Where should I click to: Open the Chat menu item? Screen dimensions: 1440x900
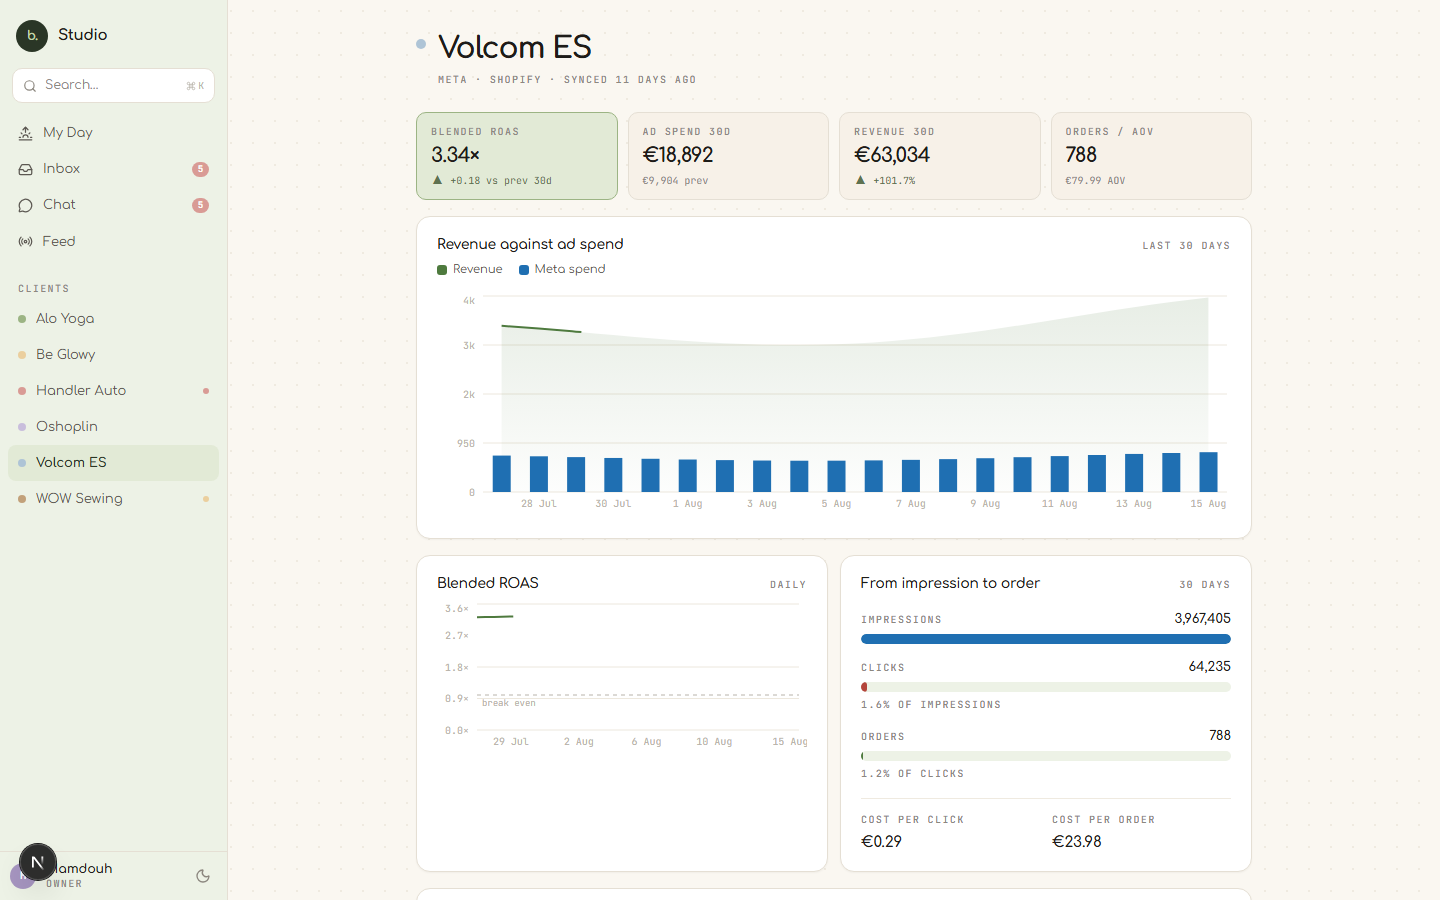[x=113, y=205]
